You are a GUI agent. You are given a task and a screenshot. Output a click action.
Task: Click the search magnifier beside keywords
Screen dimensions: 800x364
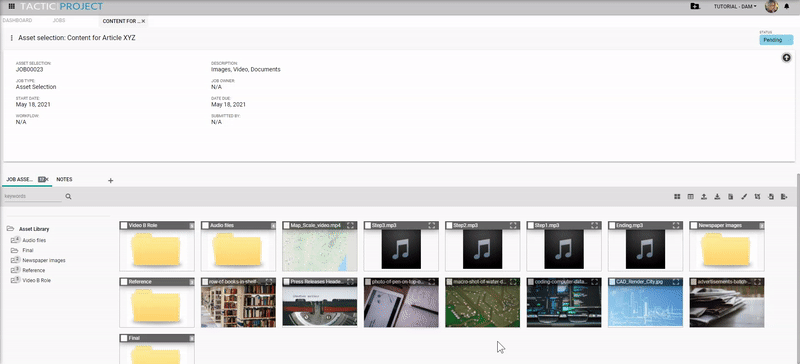pyautogui.click(x=68, y=197)
